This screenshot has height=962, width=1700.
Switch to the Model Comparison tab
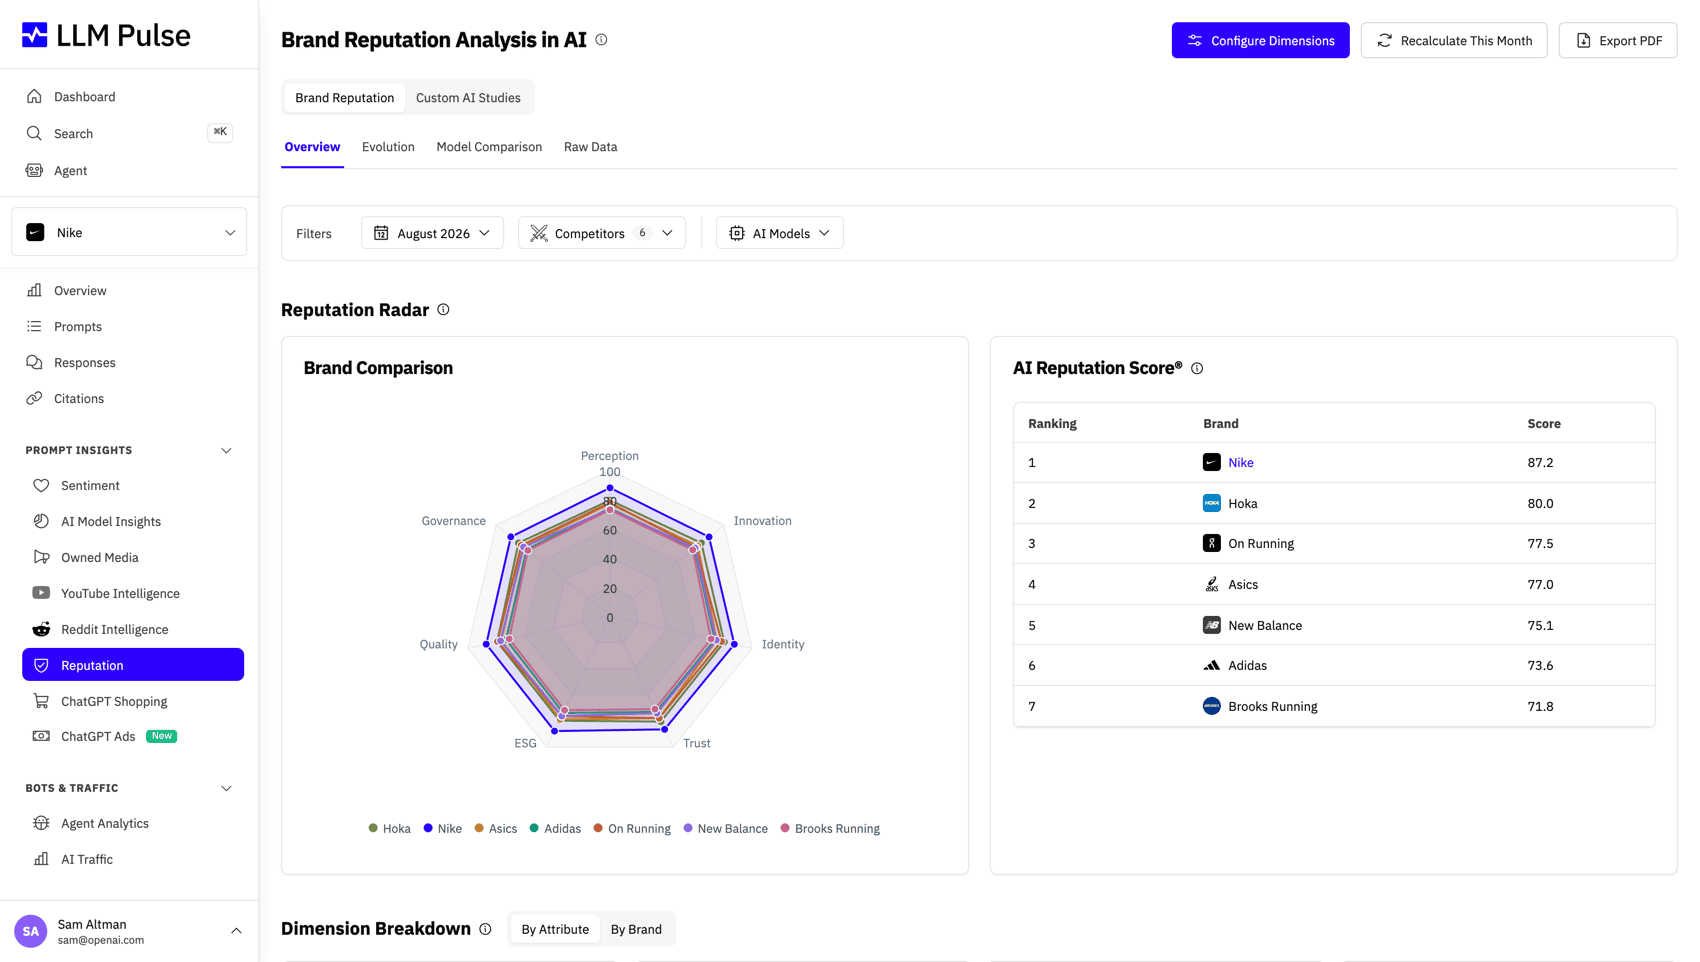point(489,148)
